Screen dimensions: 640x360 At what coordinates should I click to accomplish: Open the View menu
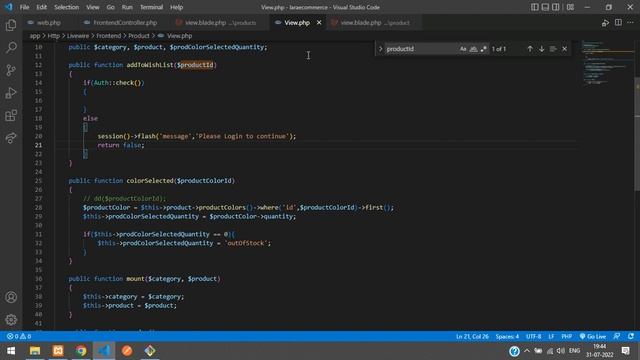coord(93,7)
